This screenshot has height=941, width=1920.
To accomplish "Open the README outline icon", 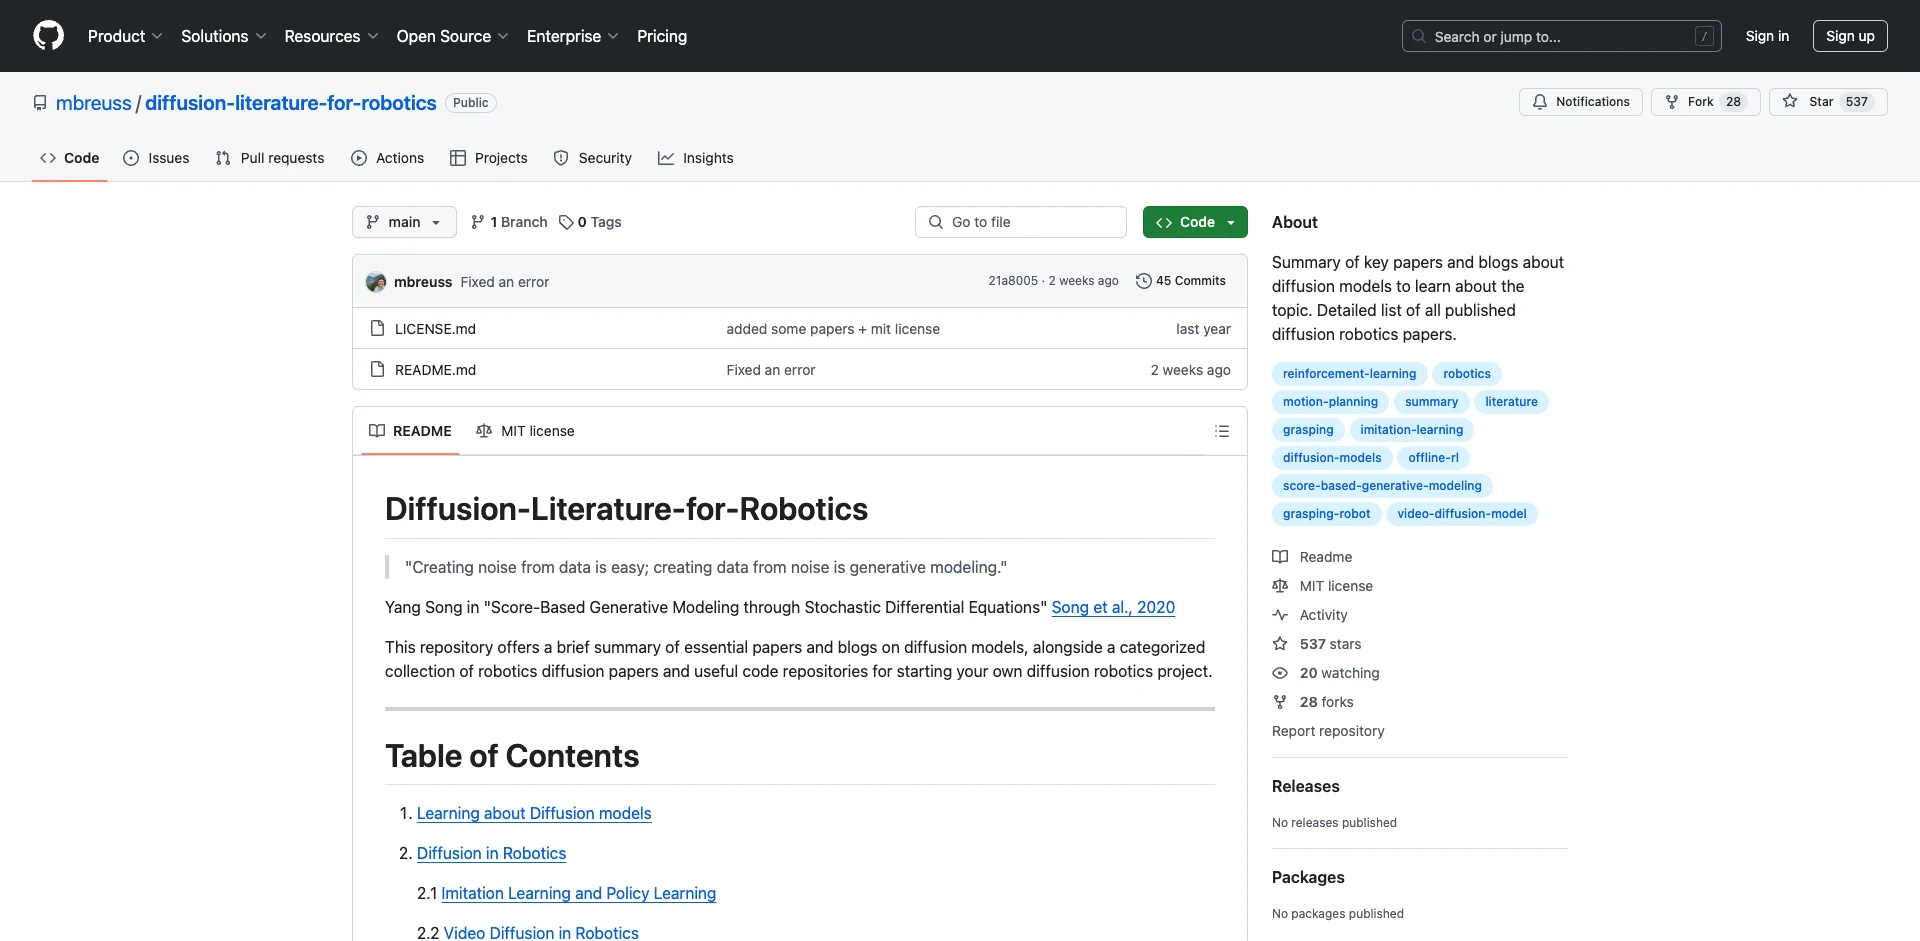I will click(x=1222, y=431).
